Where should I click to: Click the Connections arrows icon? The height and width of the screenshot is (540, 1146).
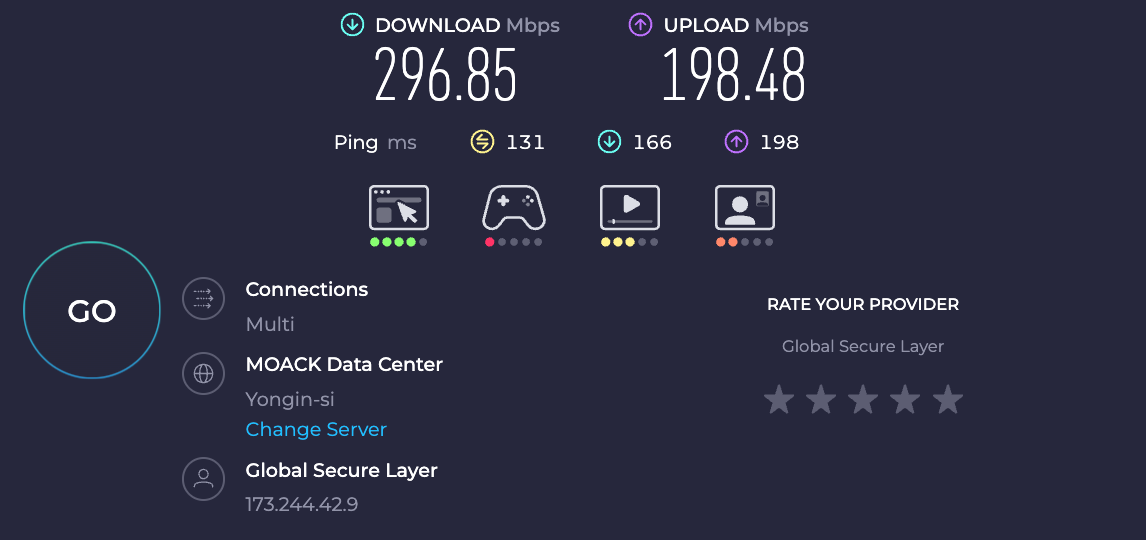pyautogui.click(x=203, y=298)
